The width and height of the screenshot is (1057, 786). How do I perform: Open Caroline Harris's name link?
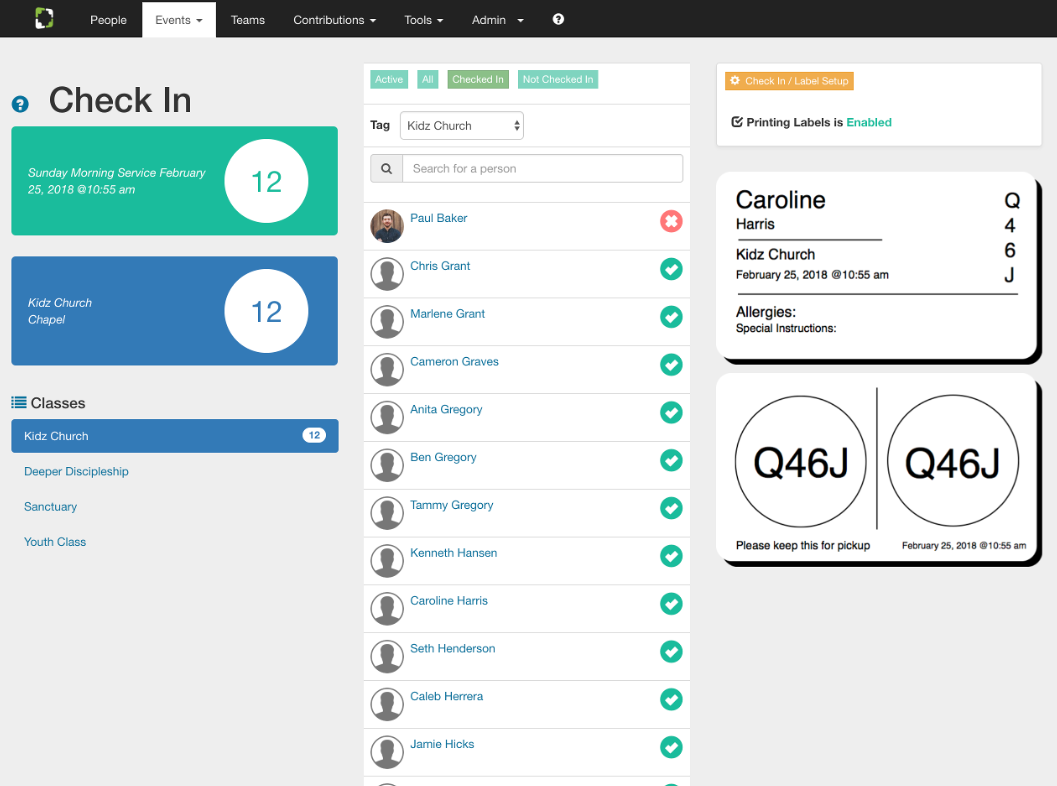[x=449, y=601]
